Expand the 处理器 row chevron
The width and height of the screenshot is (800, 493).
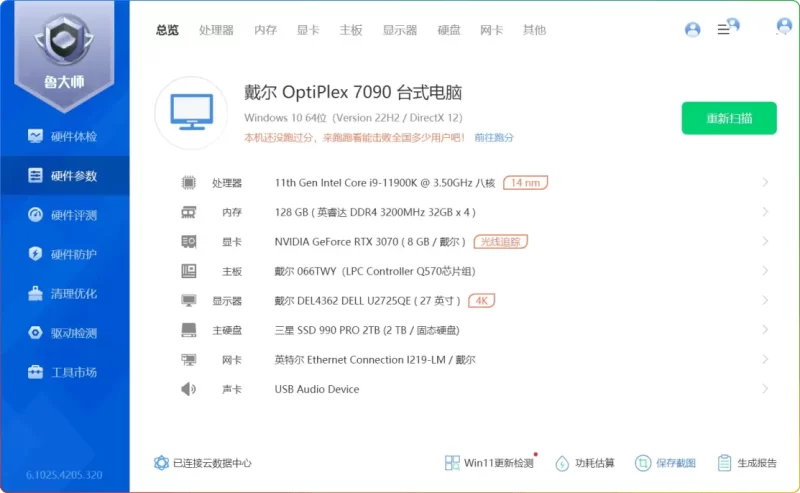point(765,182)
